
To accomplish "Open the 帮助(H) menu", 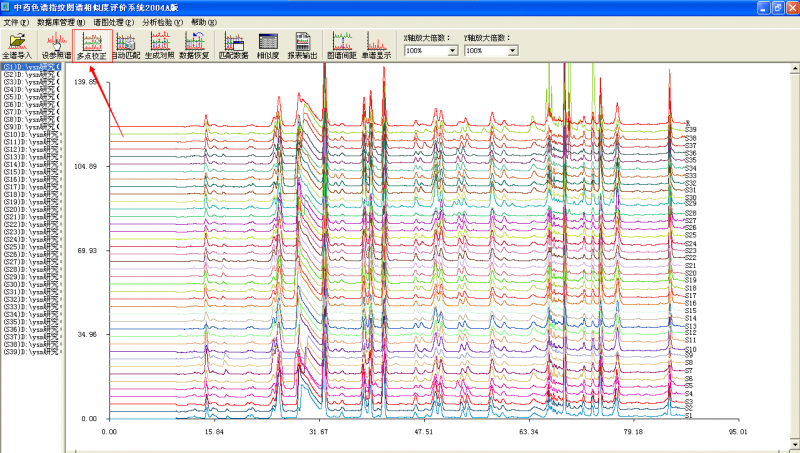I will 204,22.
